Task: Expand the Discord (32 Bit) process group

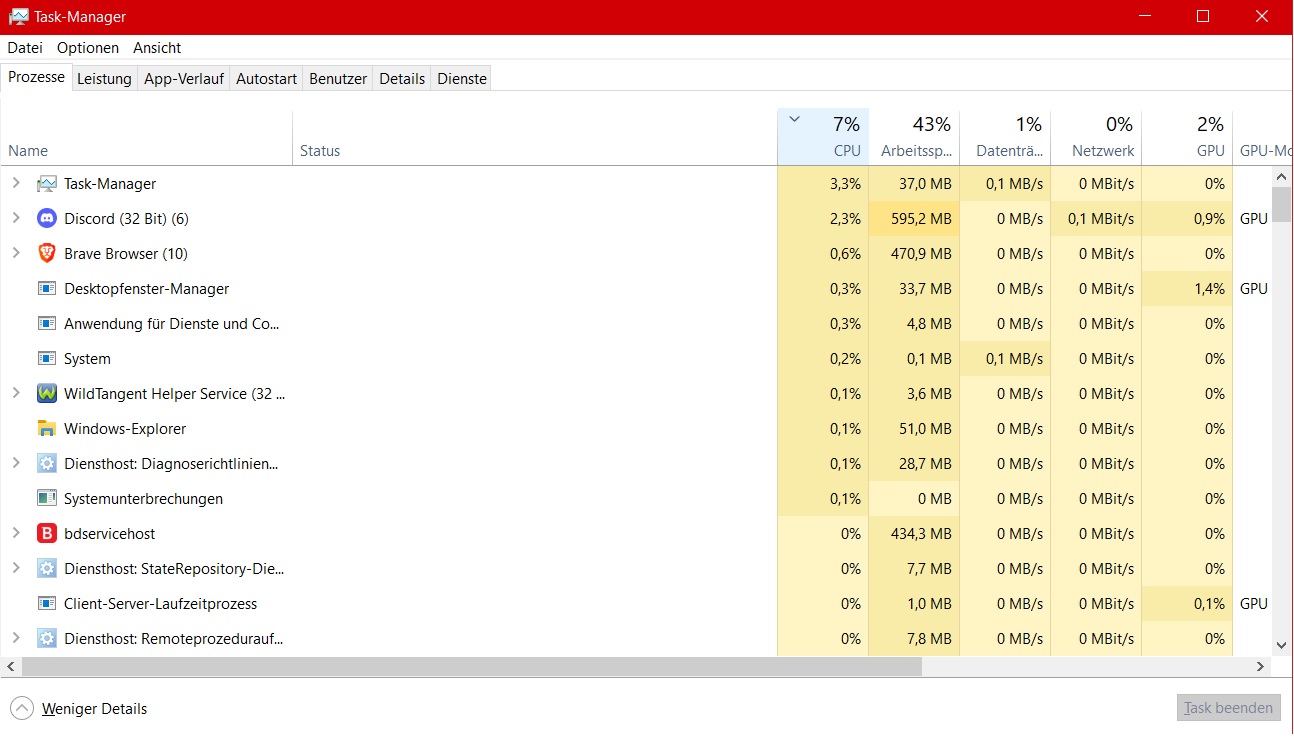Action: [x=16, y=219]
